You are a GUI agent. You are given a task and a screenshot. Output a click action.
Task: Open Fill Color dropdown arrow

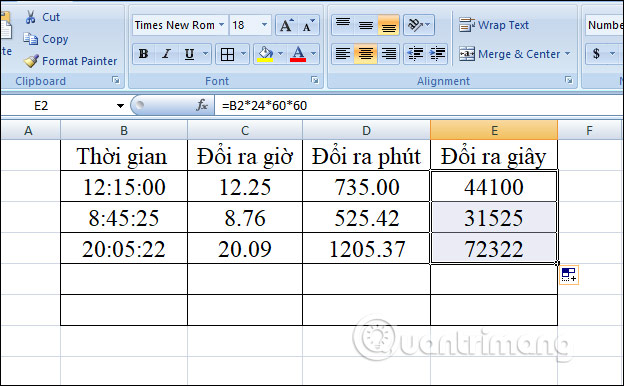tap(280, 54)
